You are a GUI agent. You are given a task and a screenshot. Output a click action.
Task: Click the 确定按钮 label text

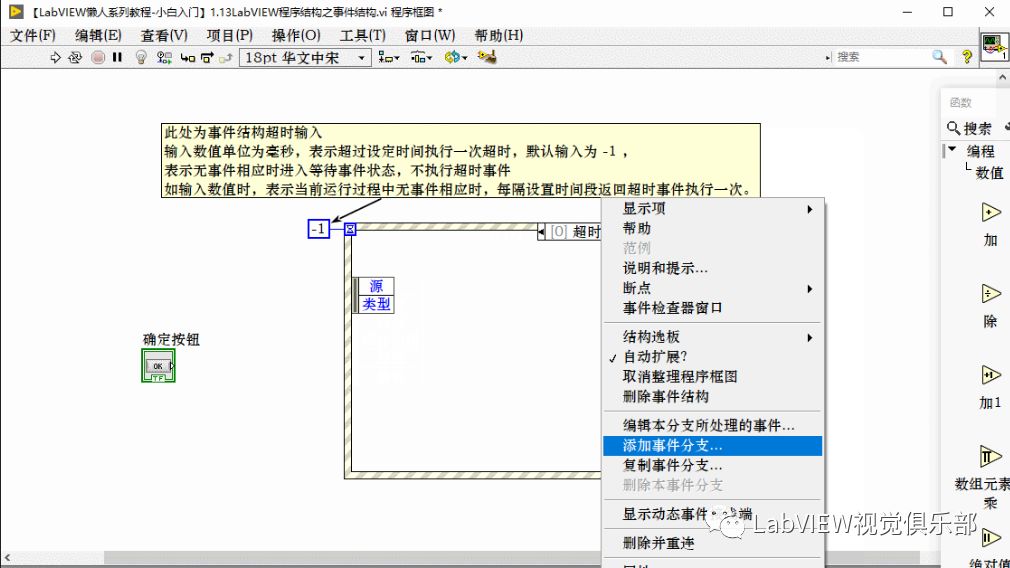[171, 339]
